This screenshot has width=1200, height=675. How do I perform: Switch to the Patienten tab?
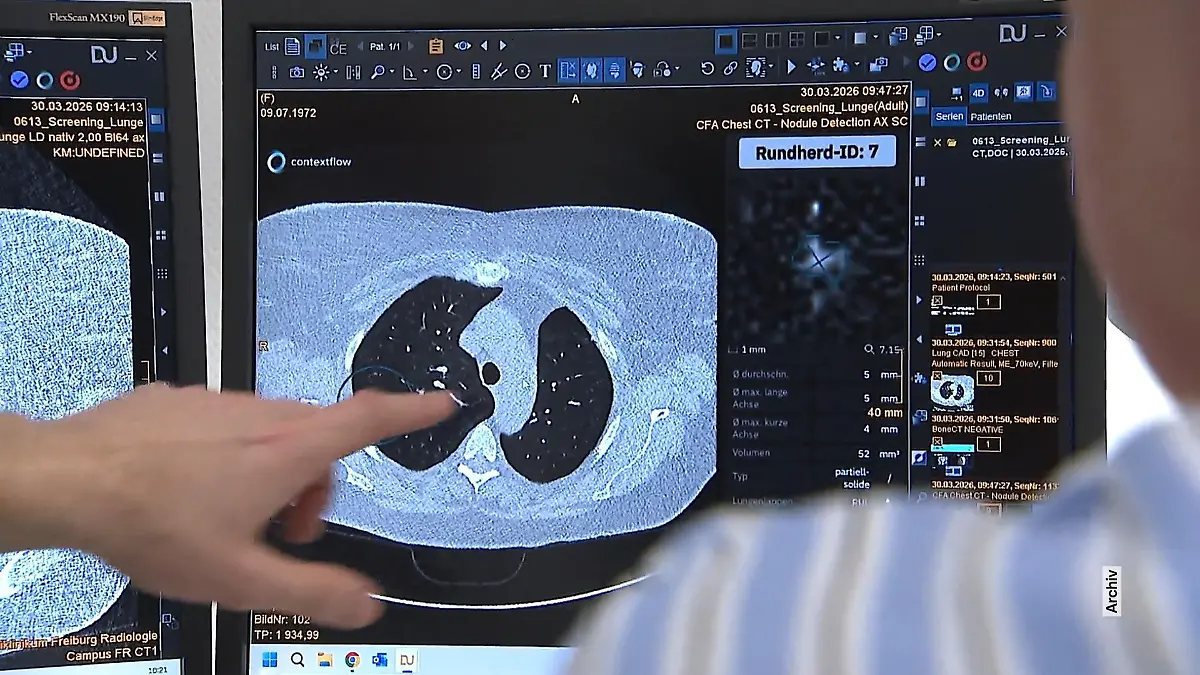991,117
